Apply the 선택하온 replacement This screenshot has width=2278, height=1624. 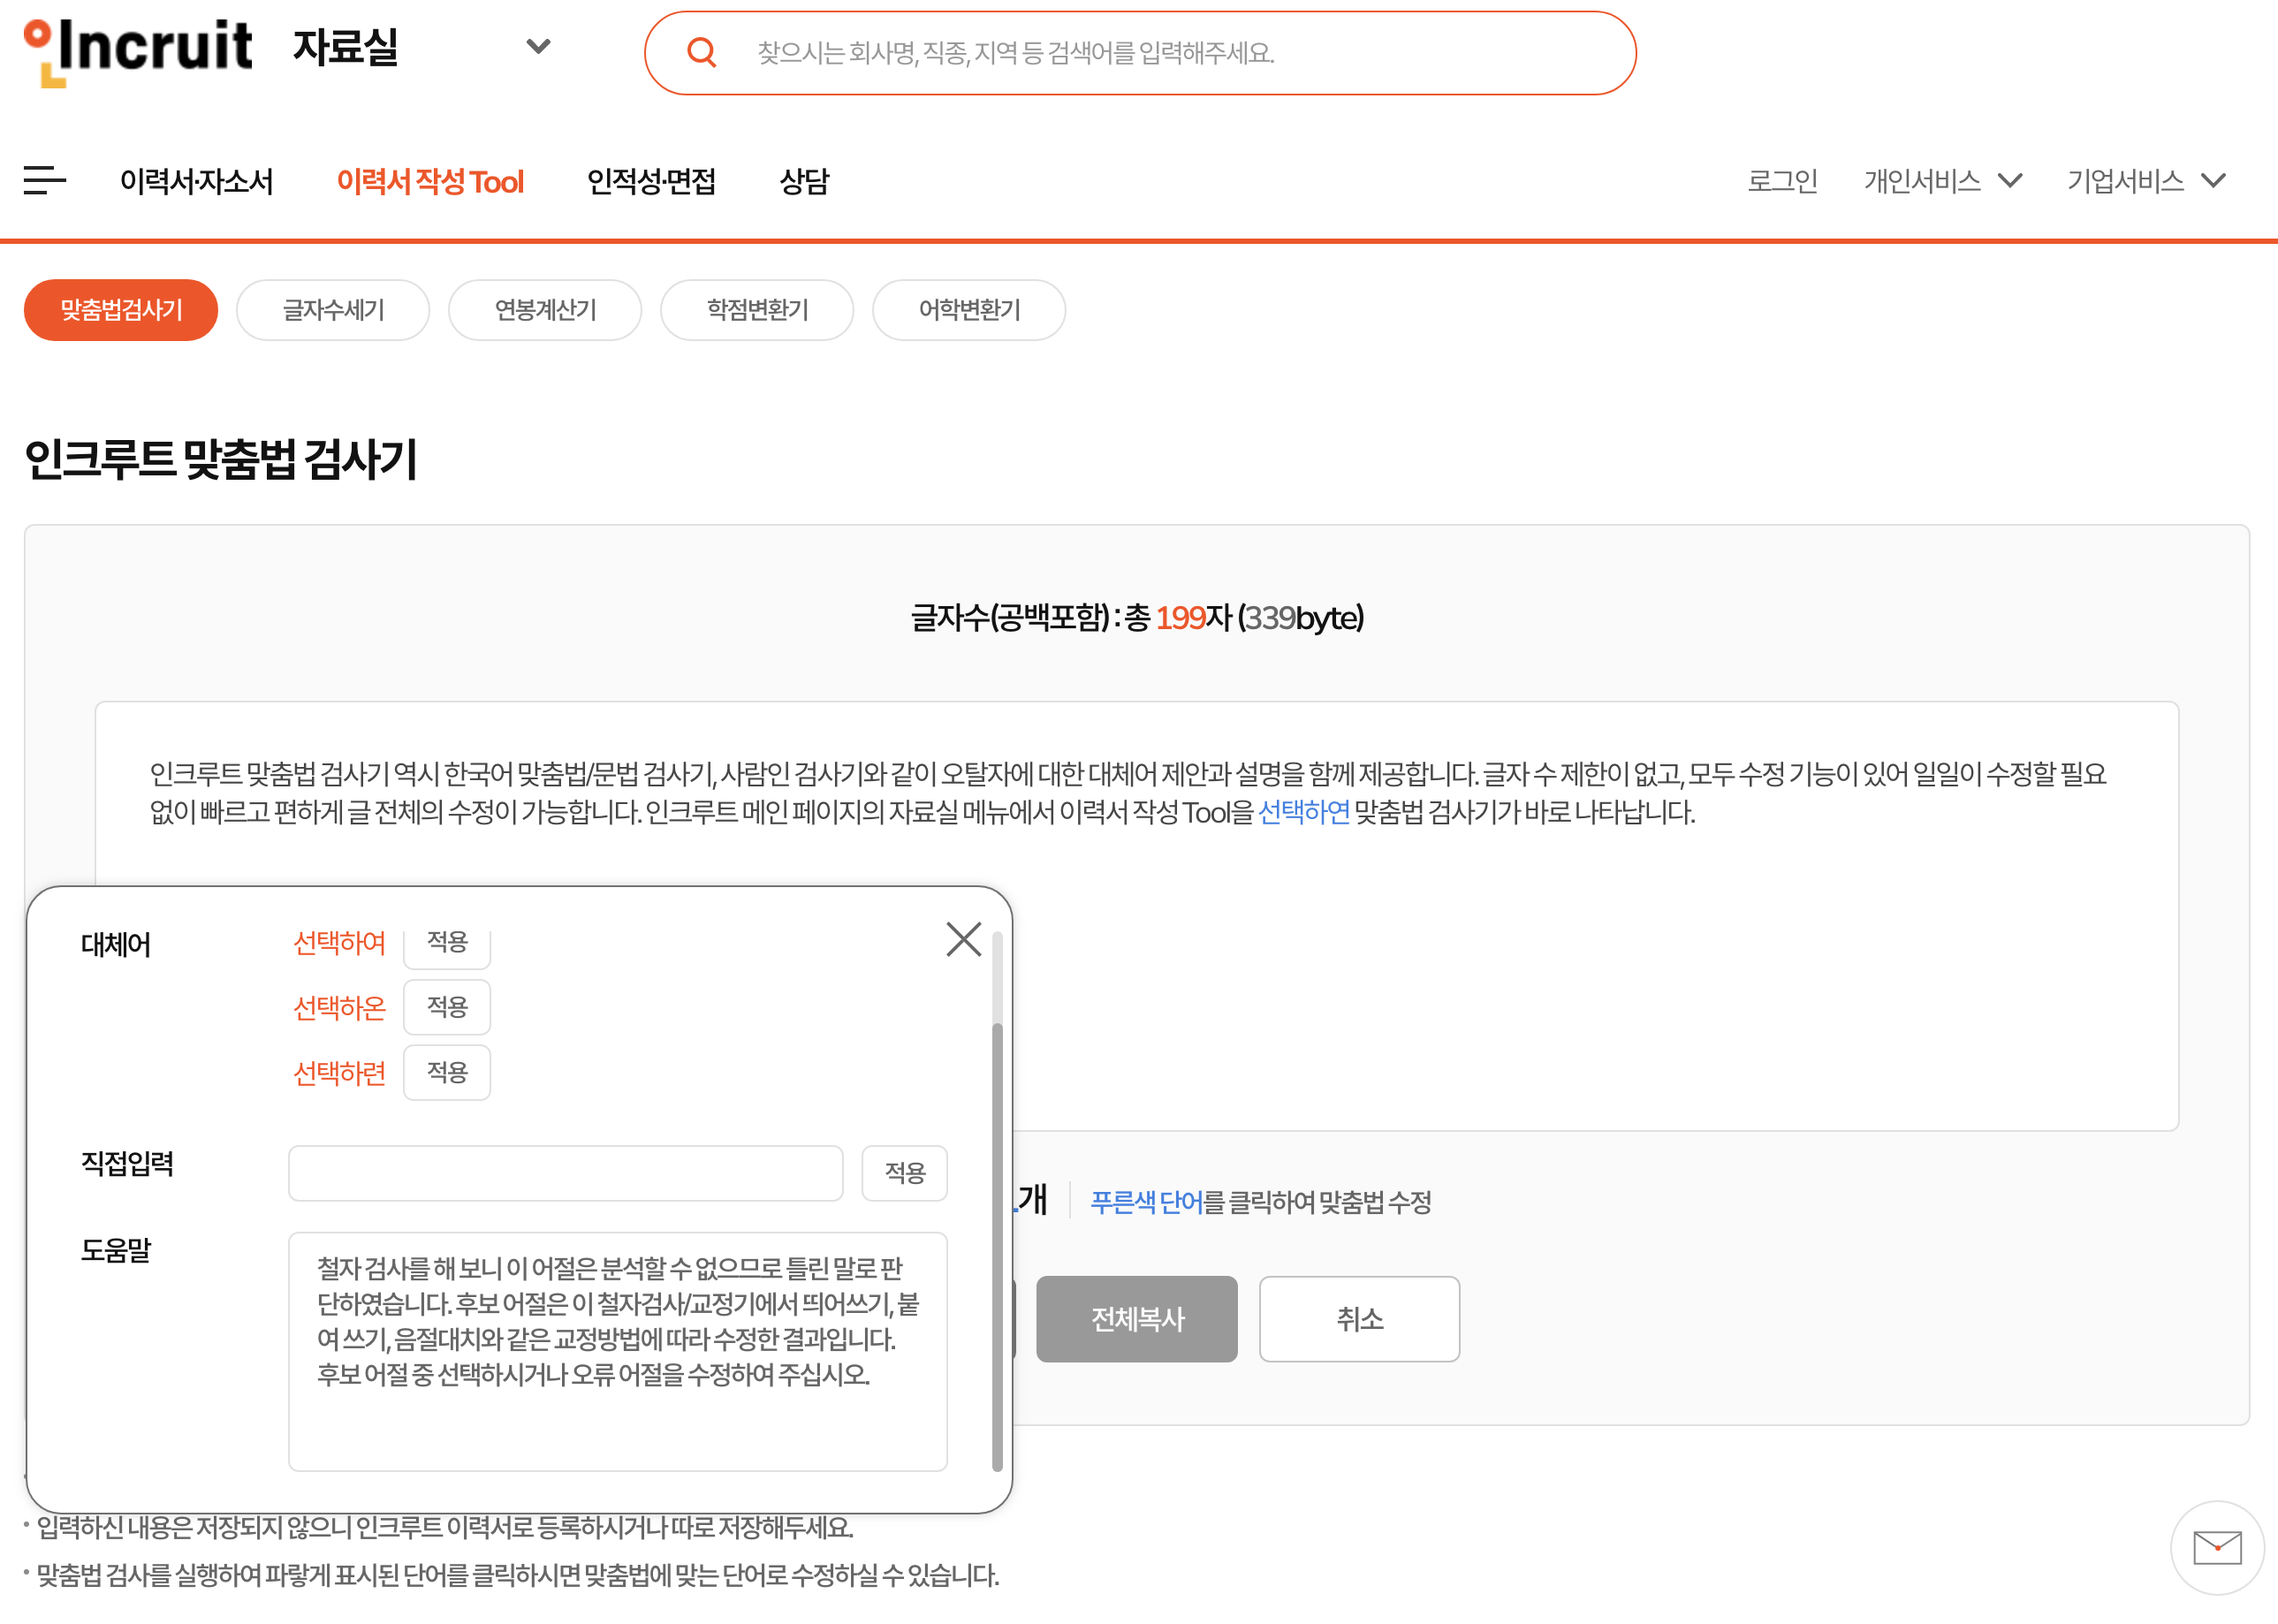tap(447, 1007)
